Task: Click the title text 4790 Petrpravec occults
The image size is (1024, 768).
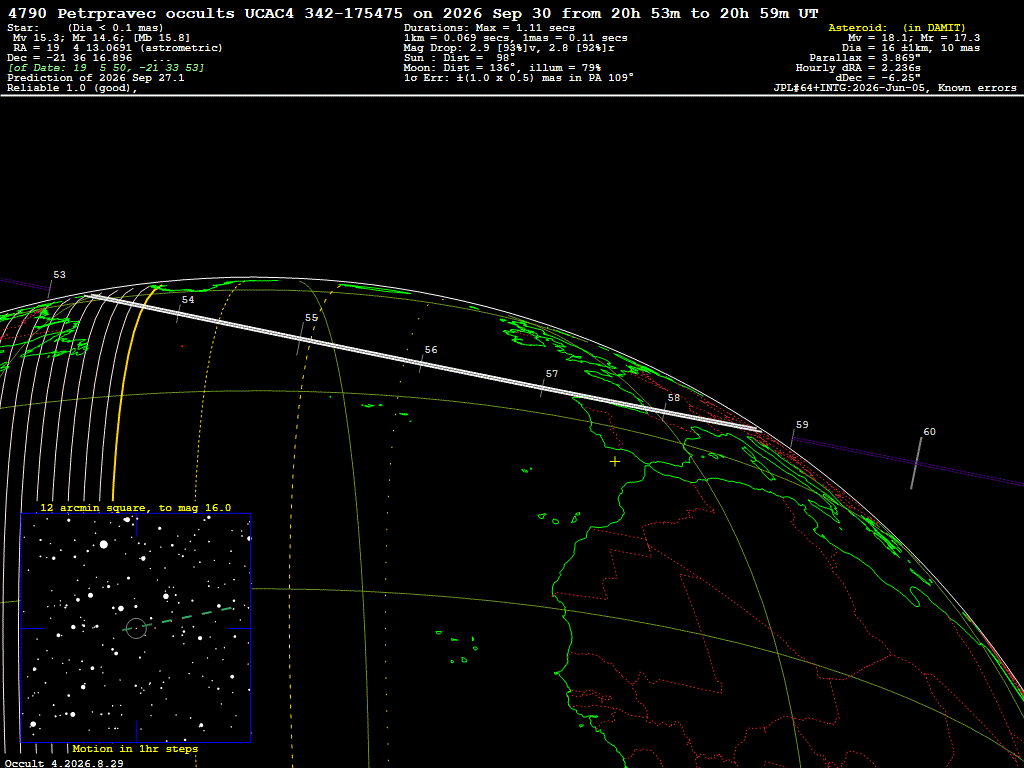Action: pyautogui.click(x=121, y=14)
